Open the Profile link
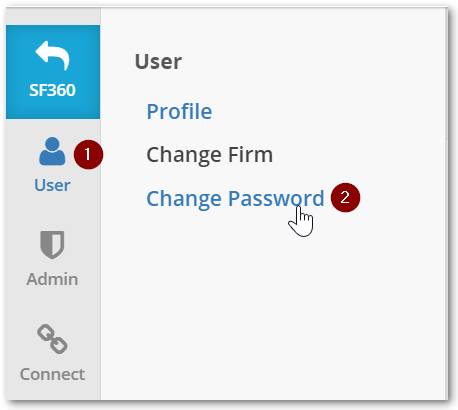Viewport: 458px width, 410px height. [179, 111]
